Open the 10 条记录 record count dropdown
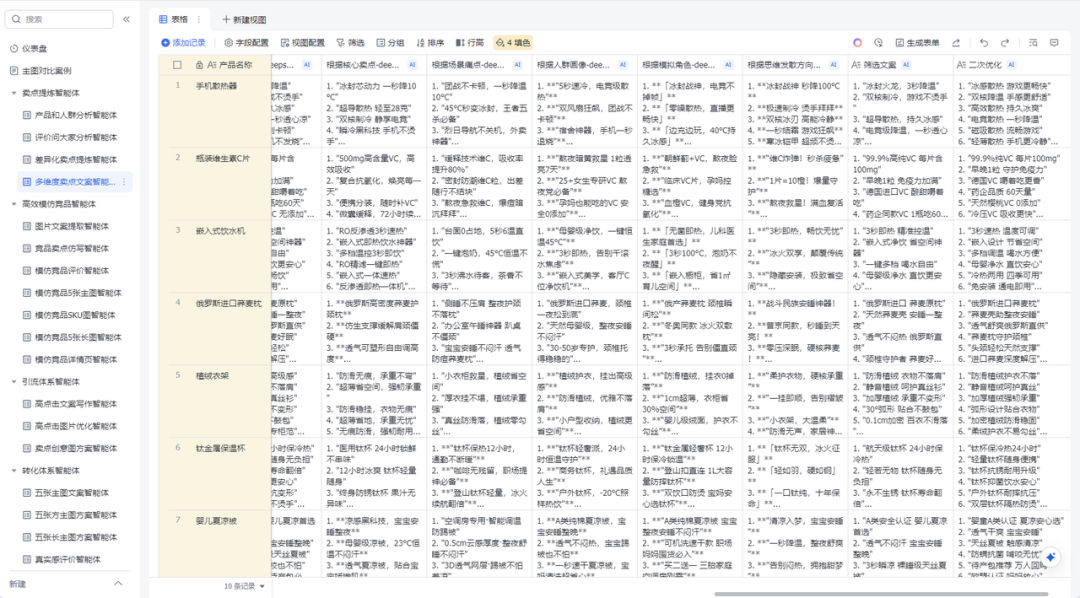This screenshot has height=598, width=1080. [245, 586]
